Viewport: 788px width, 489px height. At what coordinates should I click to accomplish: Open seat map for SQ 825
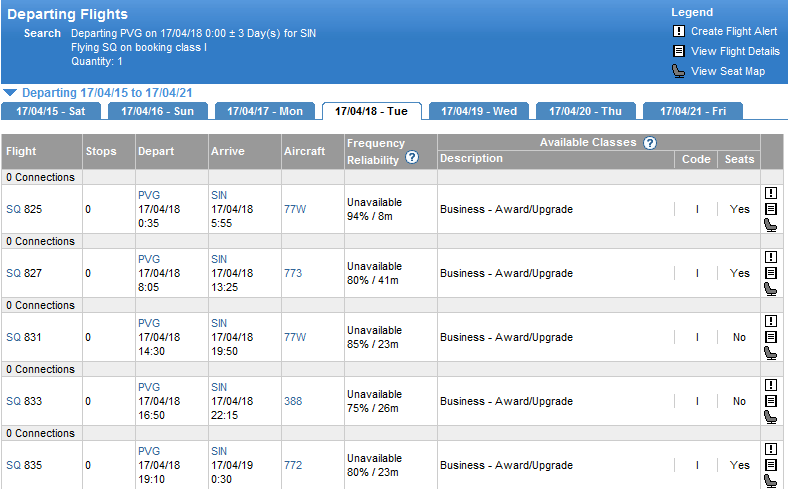771,225
